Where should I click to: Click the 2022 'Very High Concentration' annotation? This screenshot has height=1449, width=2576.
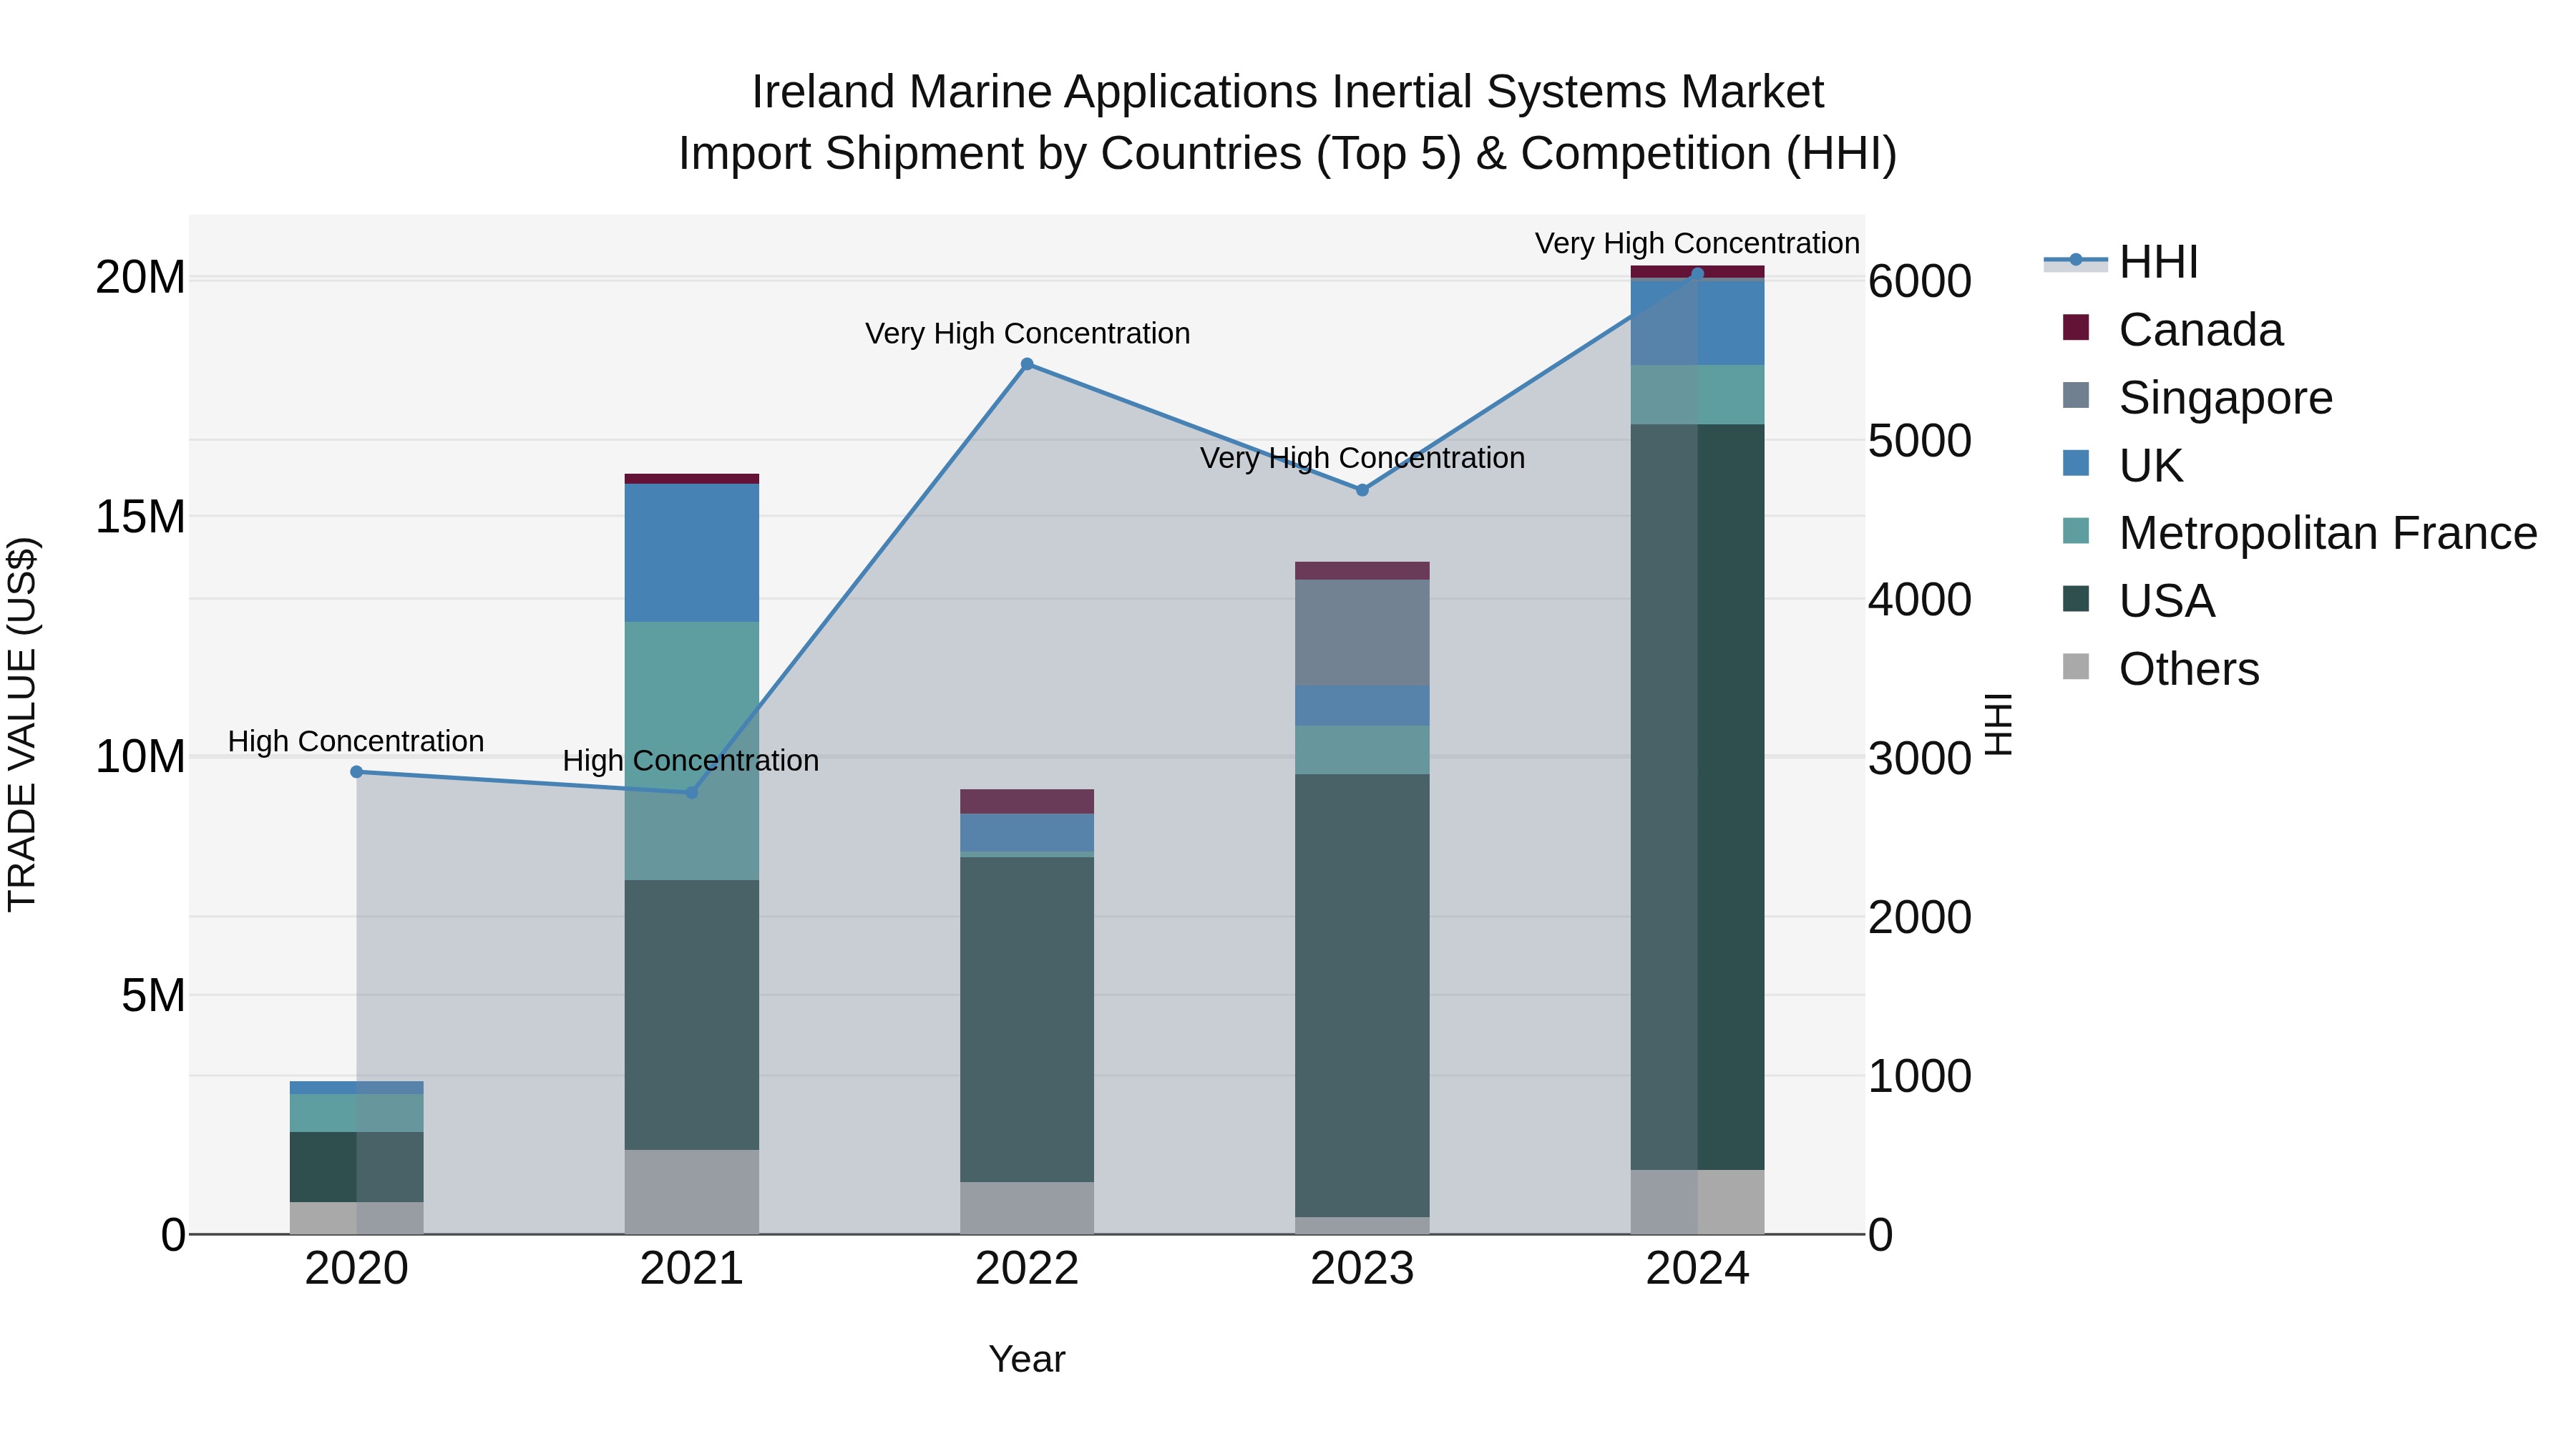[x=1028, y=334]
